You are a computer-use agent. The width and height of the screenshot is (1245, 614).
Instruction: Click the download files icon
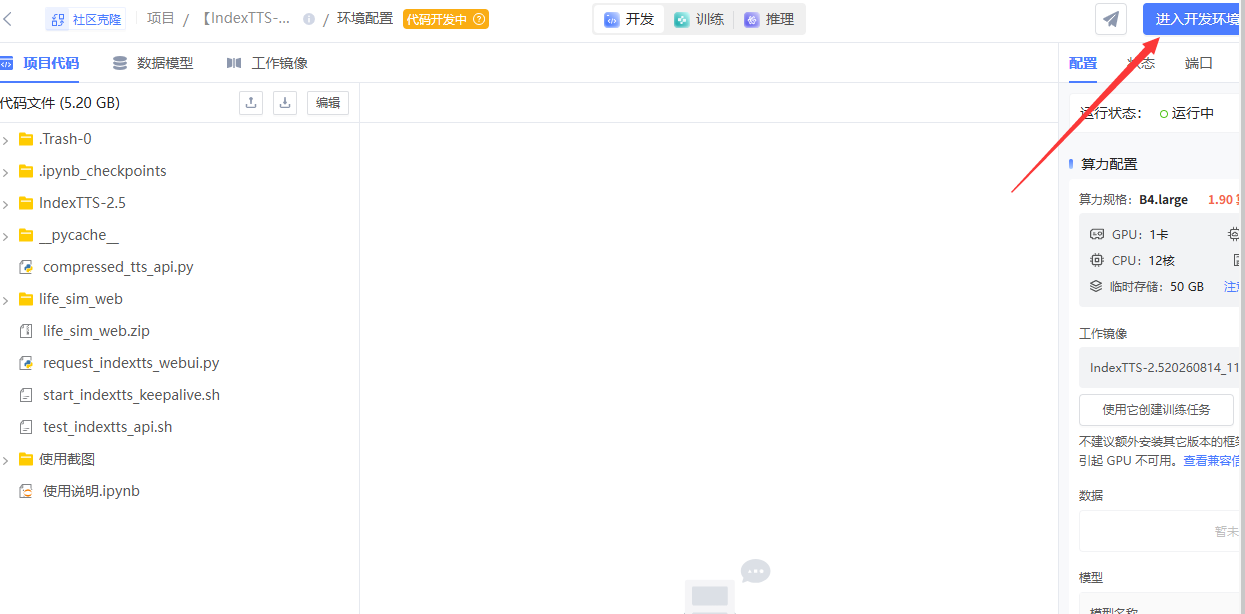tap(285, 102)
